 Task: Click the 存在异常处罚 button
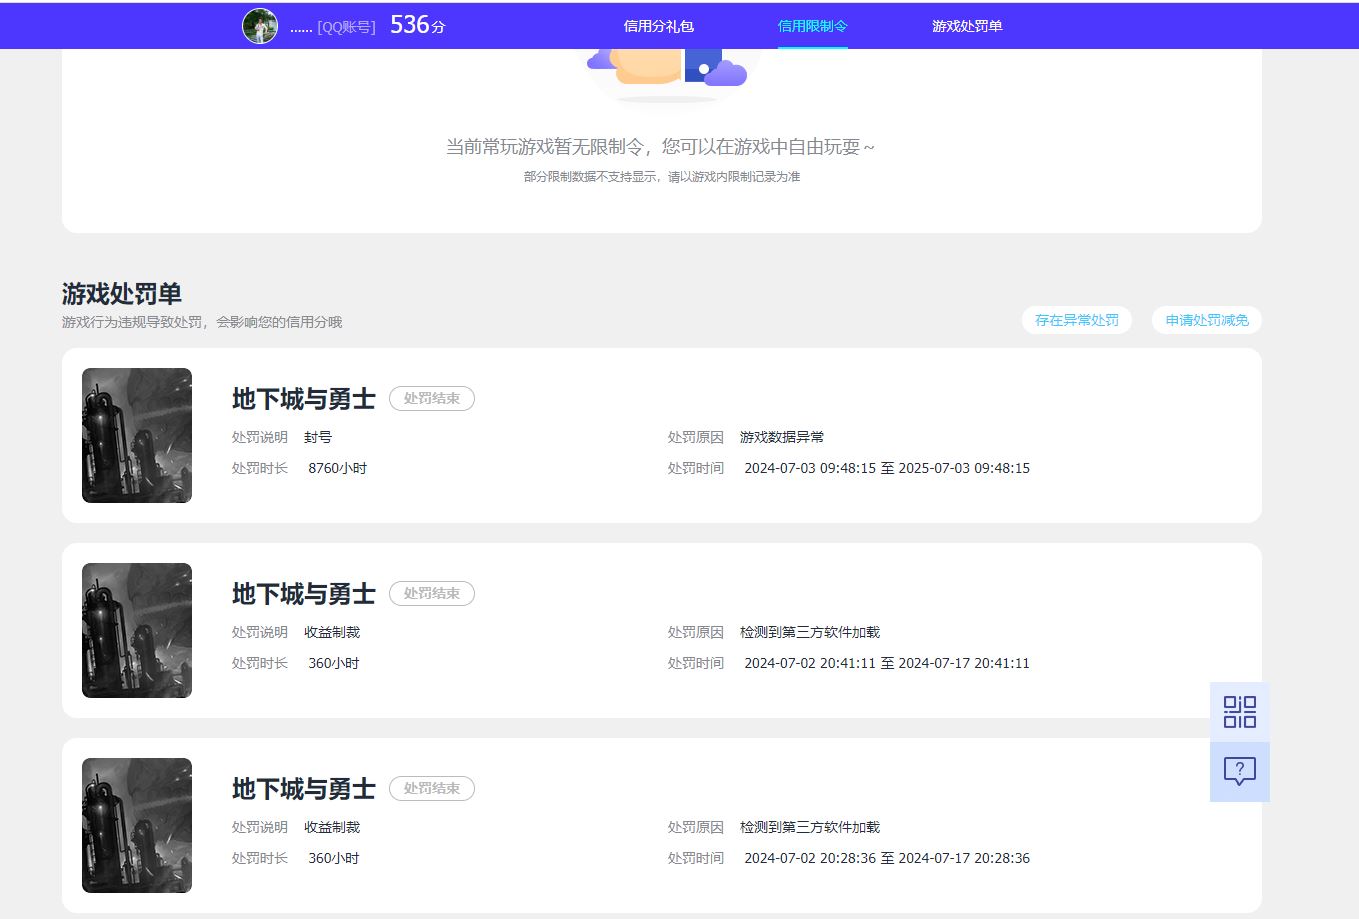point(1077,320)
